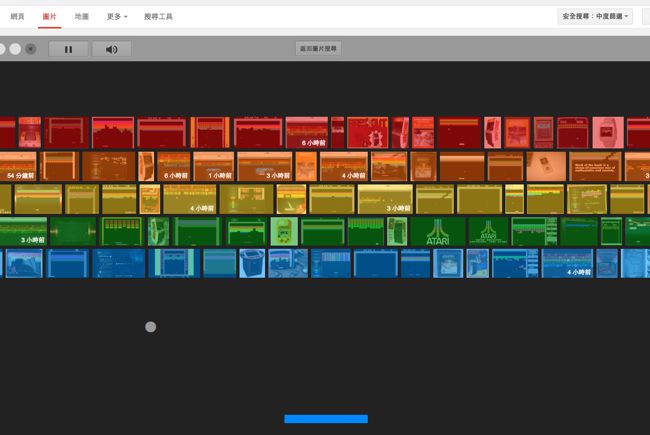650x435 pixels.
Task: Click the pink wristwatch brick in red row
Action: coord(608,132)
